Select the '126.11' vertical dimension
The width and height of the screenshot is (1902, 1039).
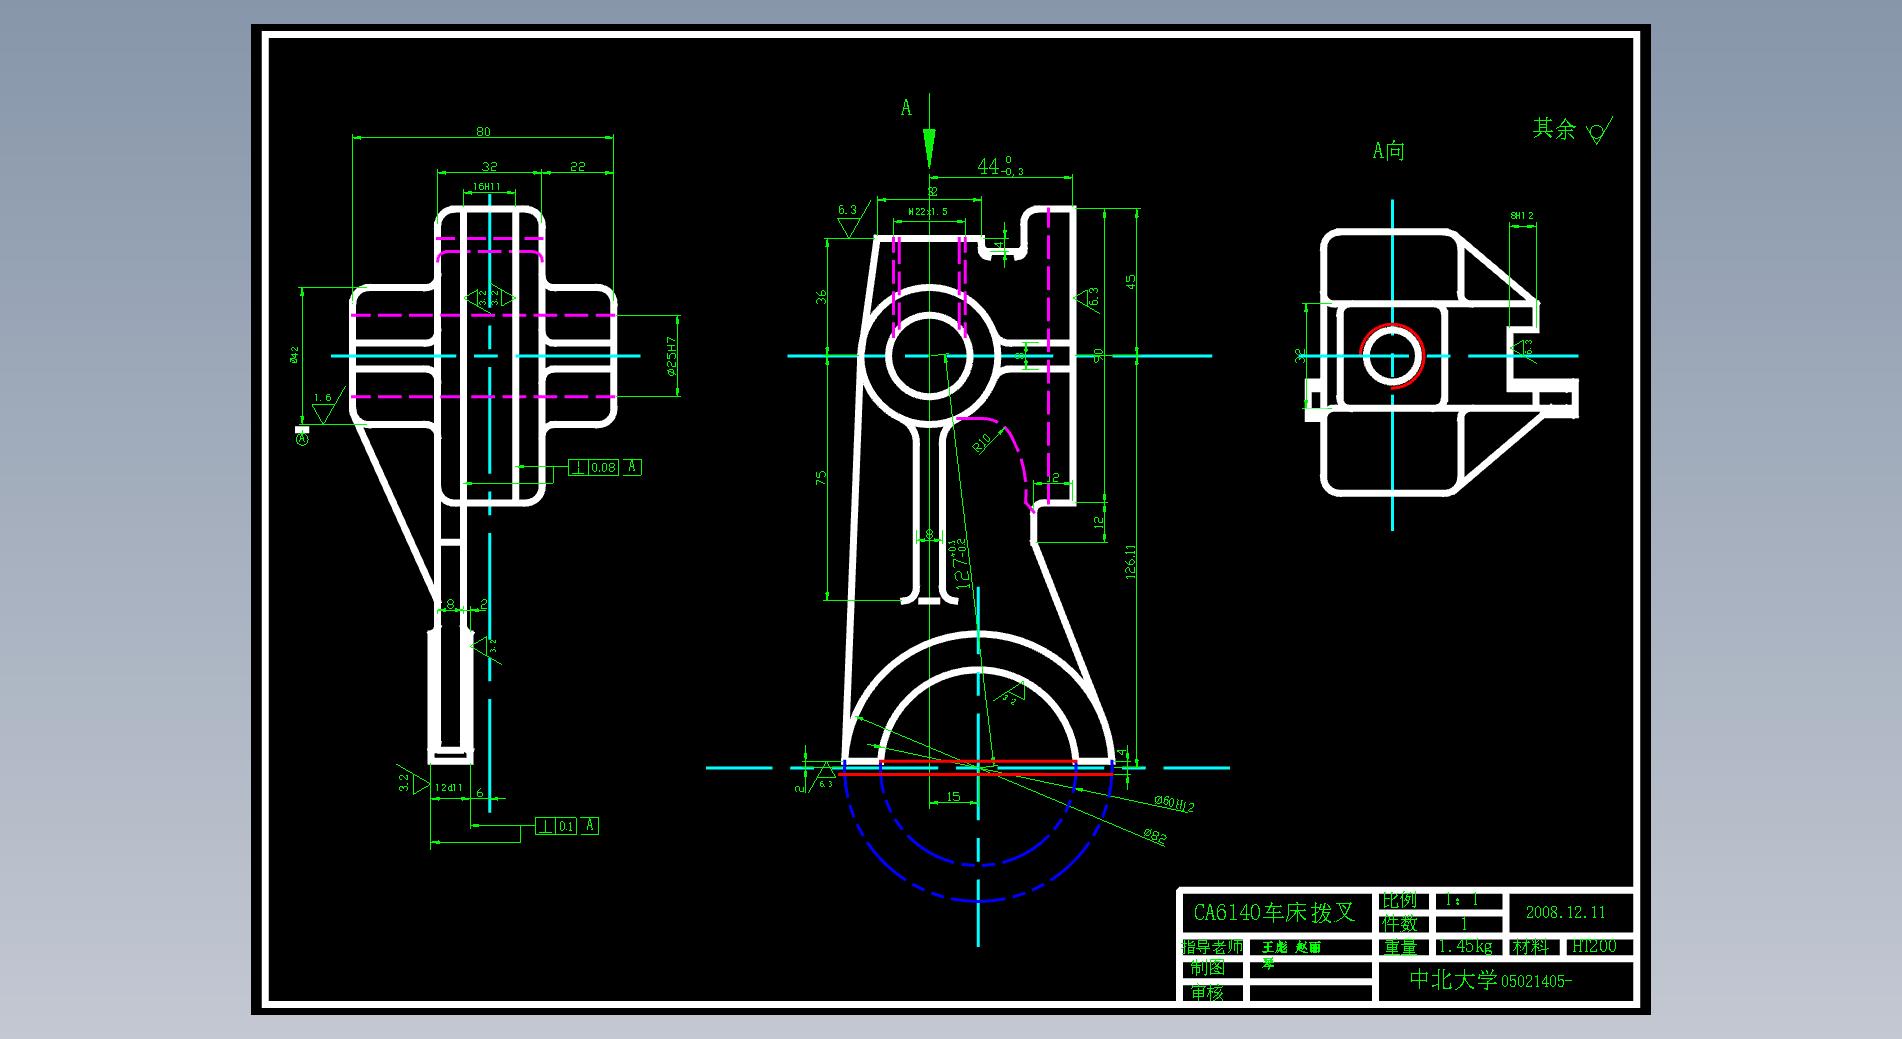(x=1130, y=562)
